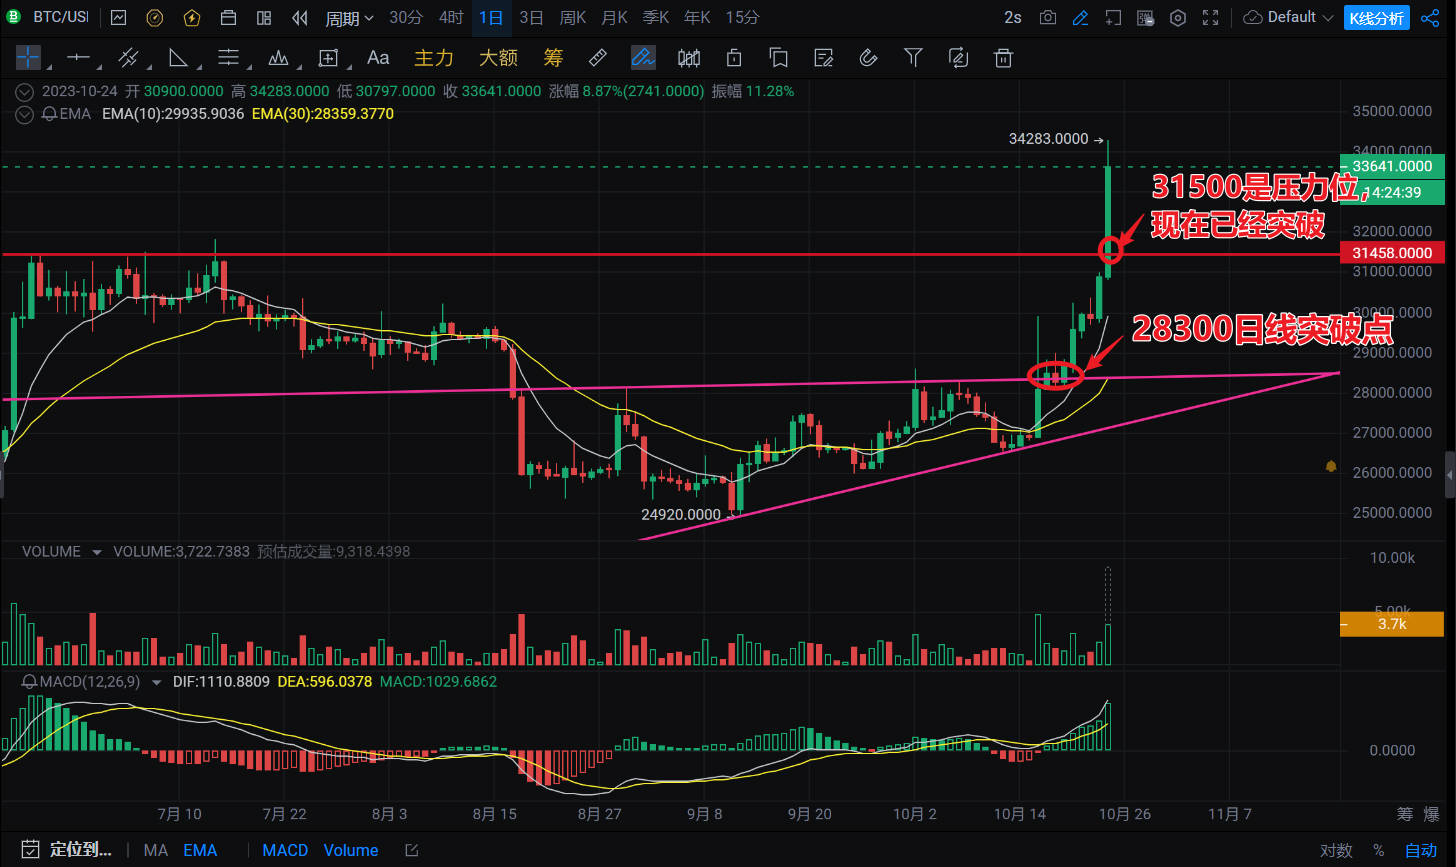This screenshot has height=867, width=1456.
Task: Click the sync drawings icon
Action: (x=958, y=57)
